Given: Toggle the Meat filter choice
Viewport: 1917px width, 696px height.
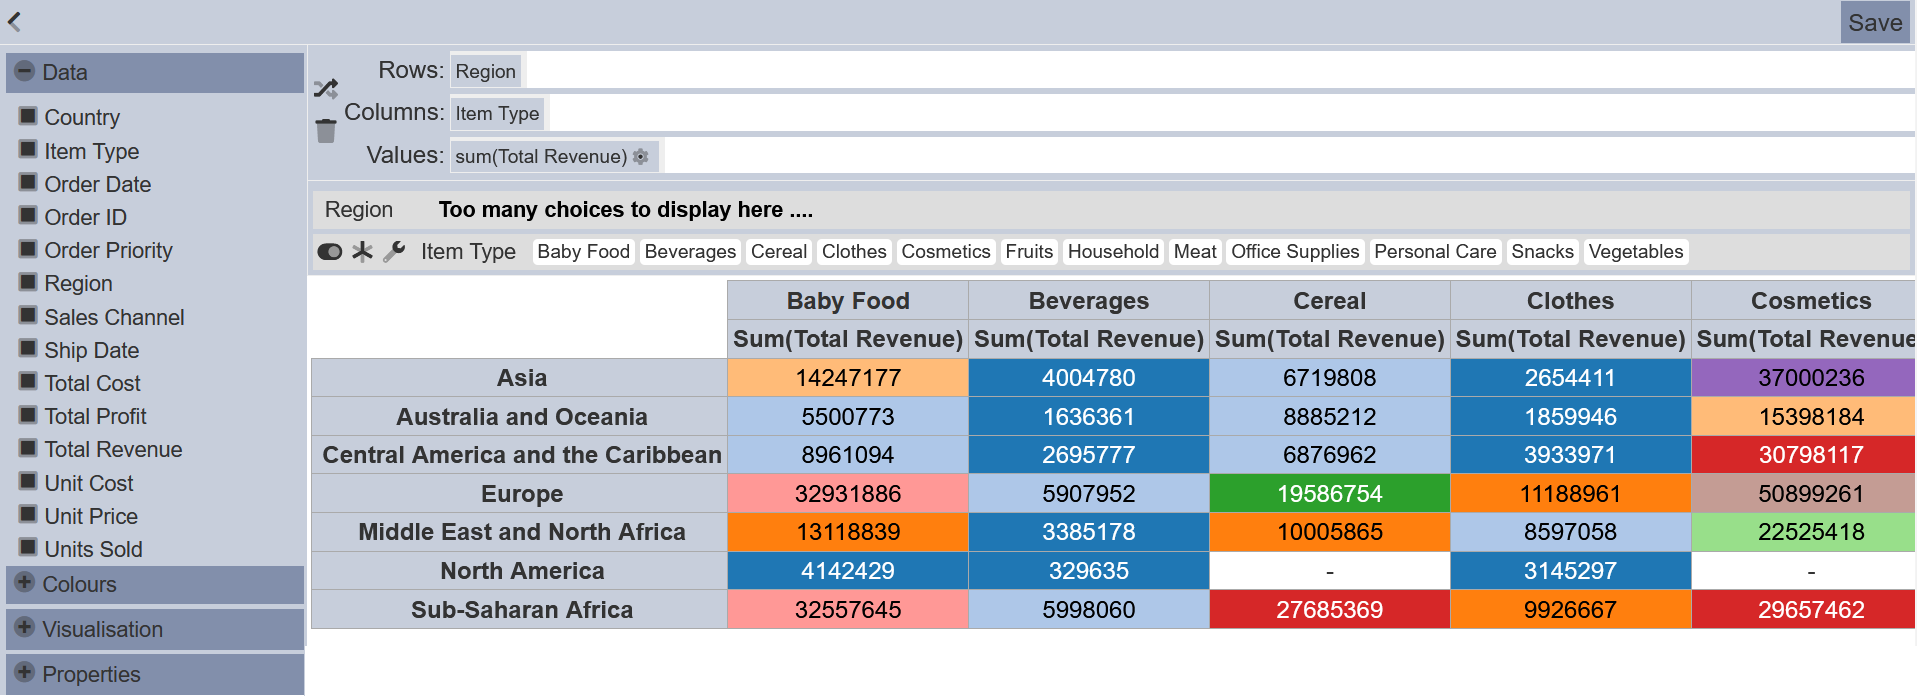Looking at the screenshot, I should [1195, 251].
